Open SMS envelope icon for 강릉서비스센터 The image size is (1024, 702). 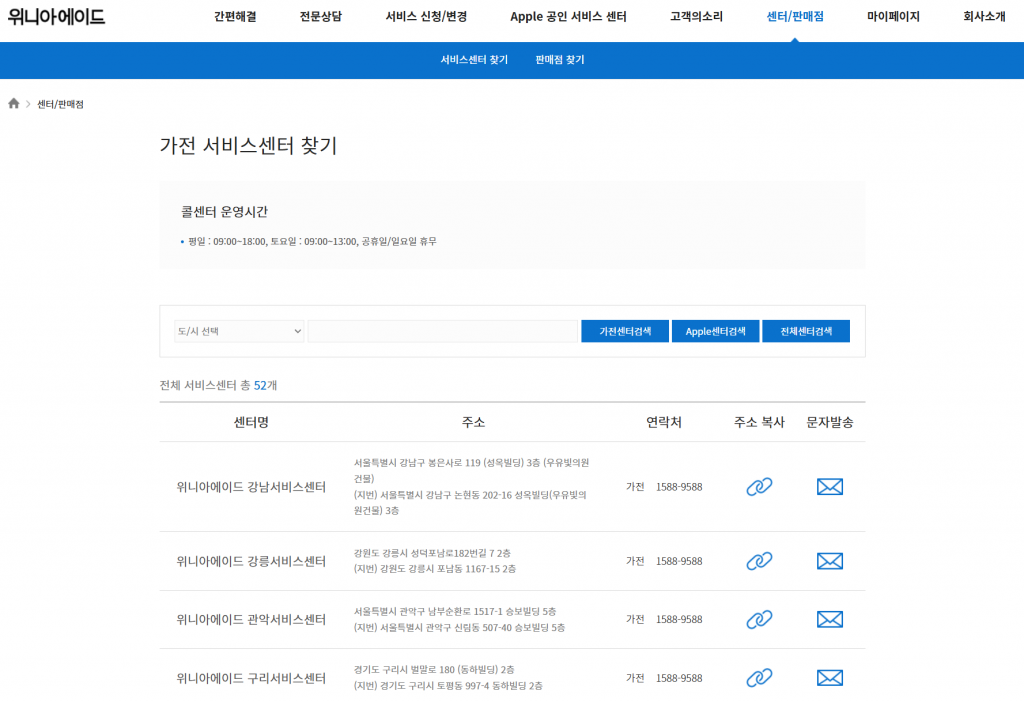(x=829, y=561)
